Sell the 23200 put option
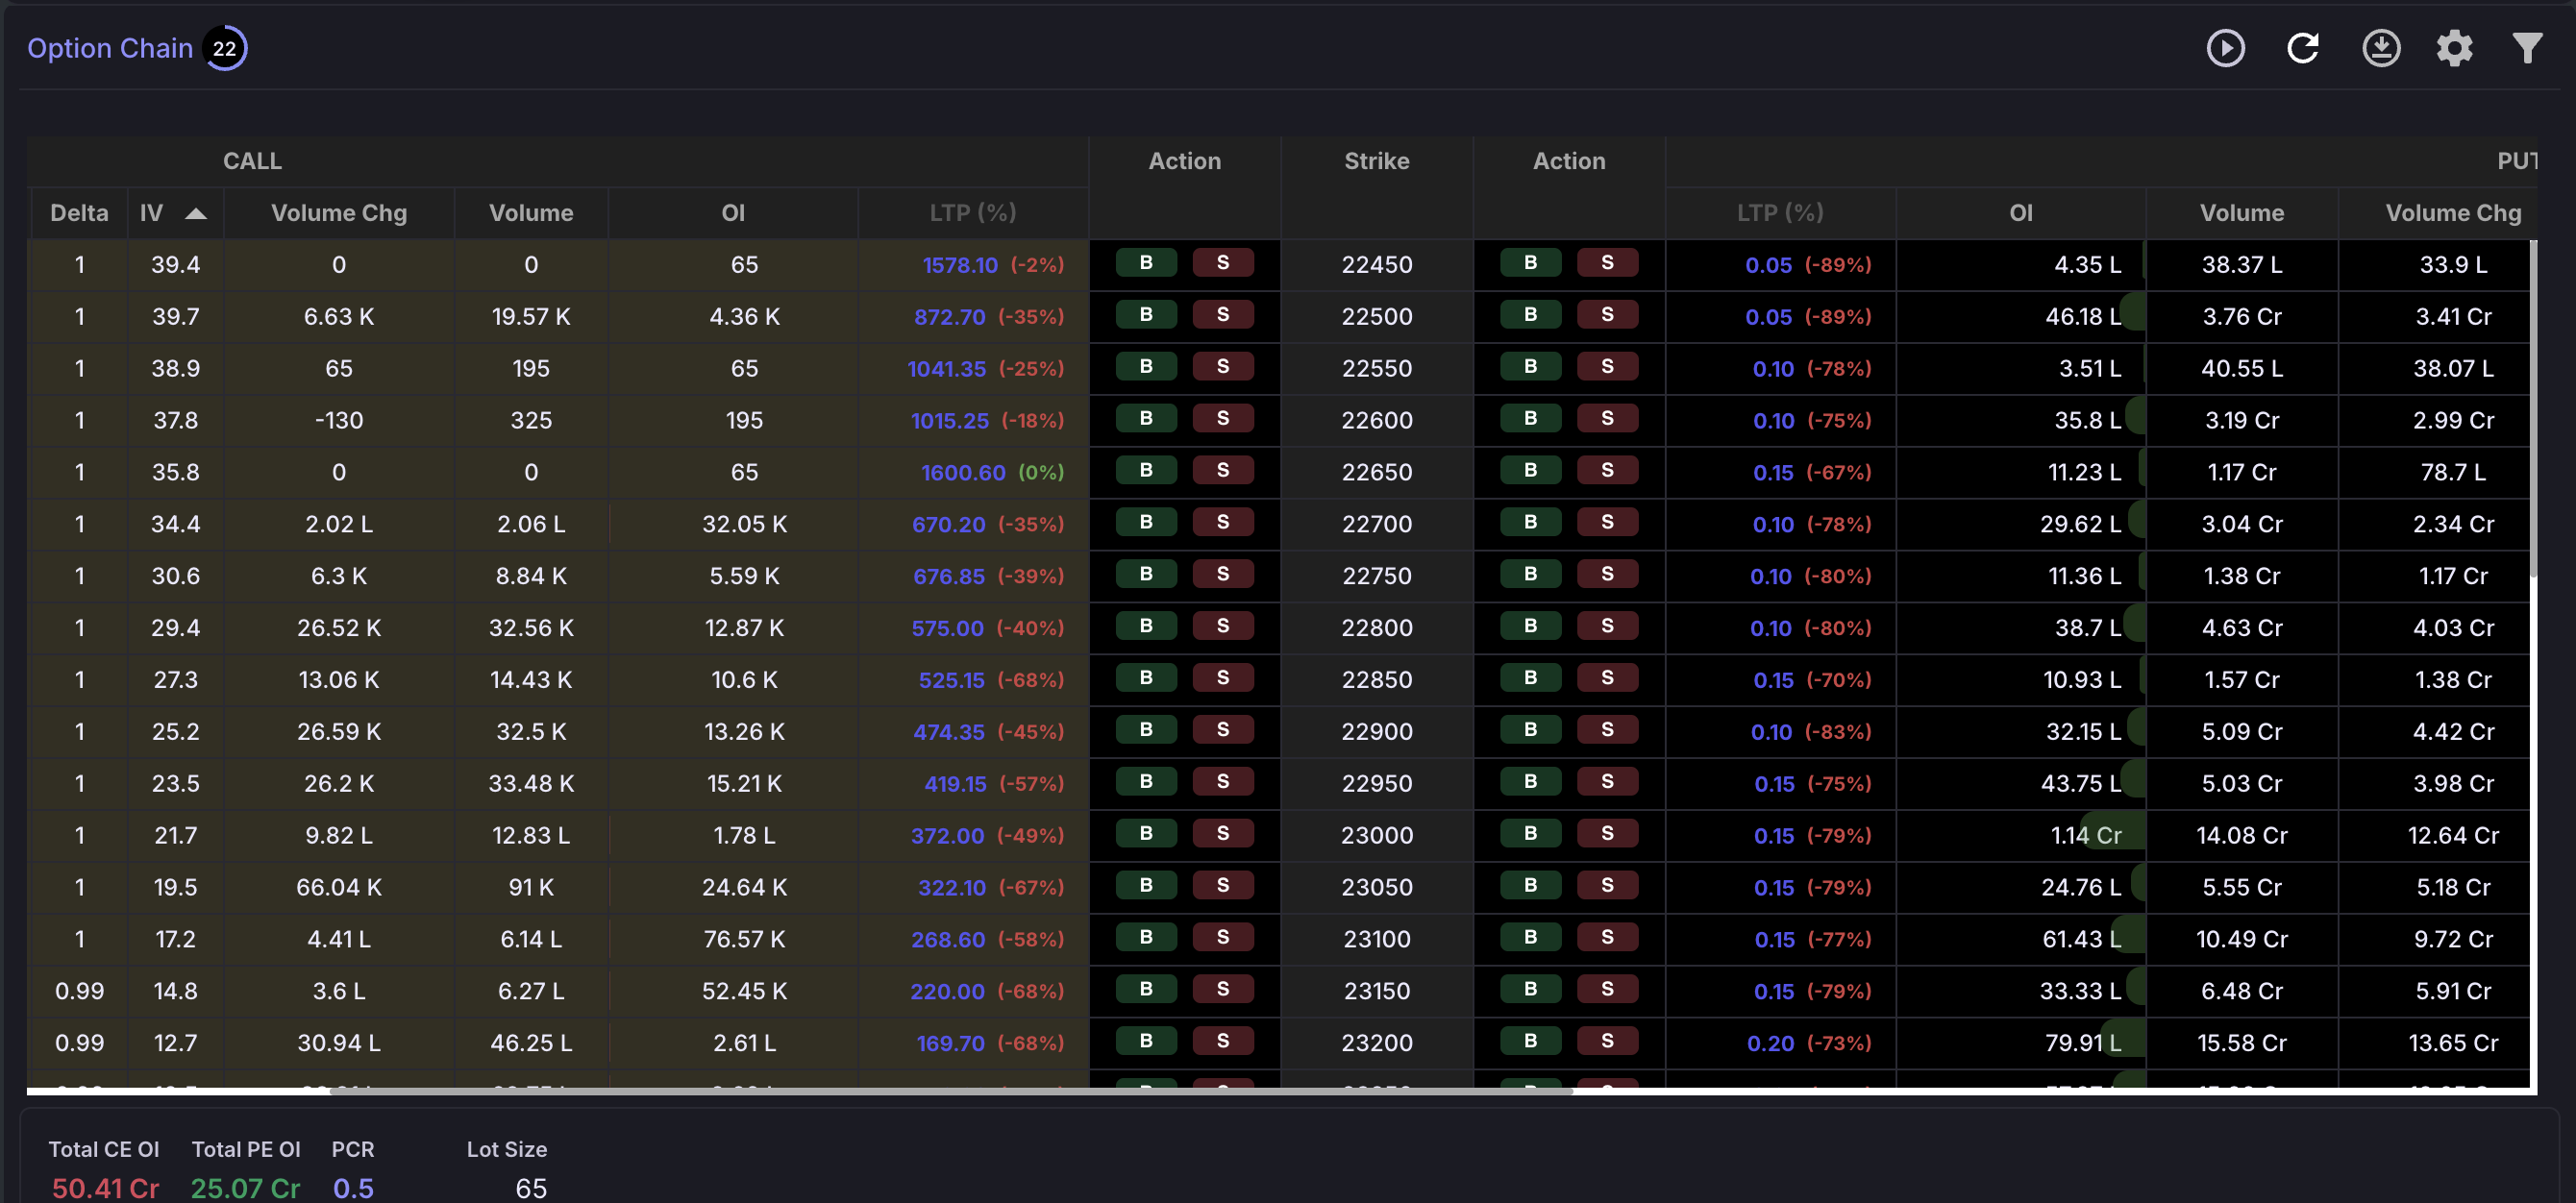 pos(1607,1043)
